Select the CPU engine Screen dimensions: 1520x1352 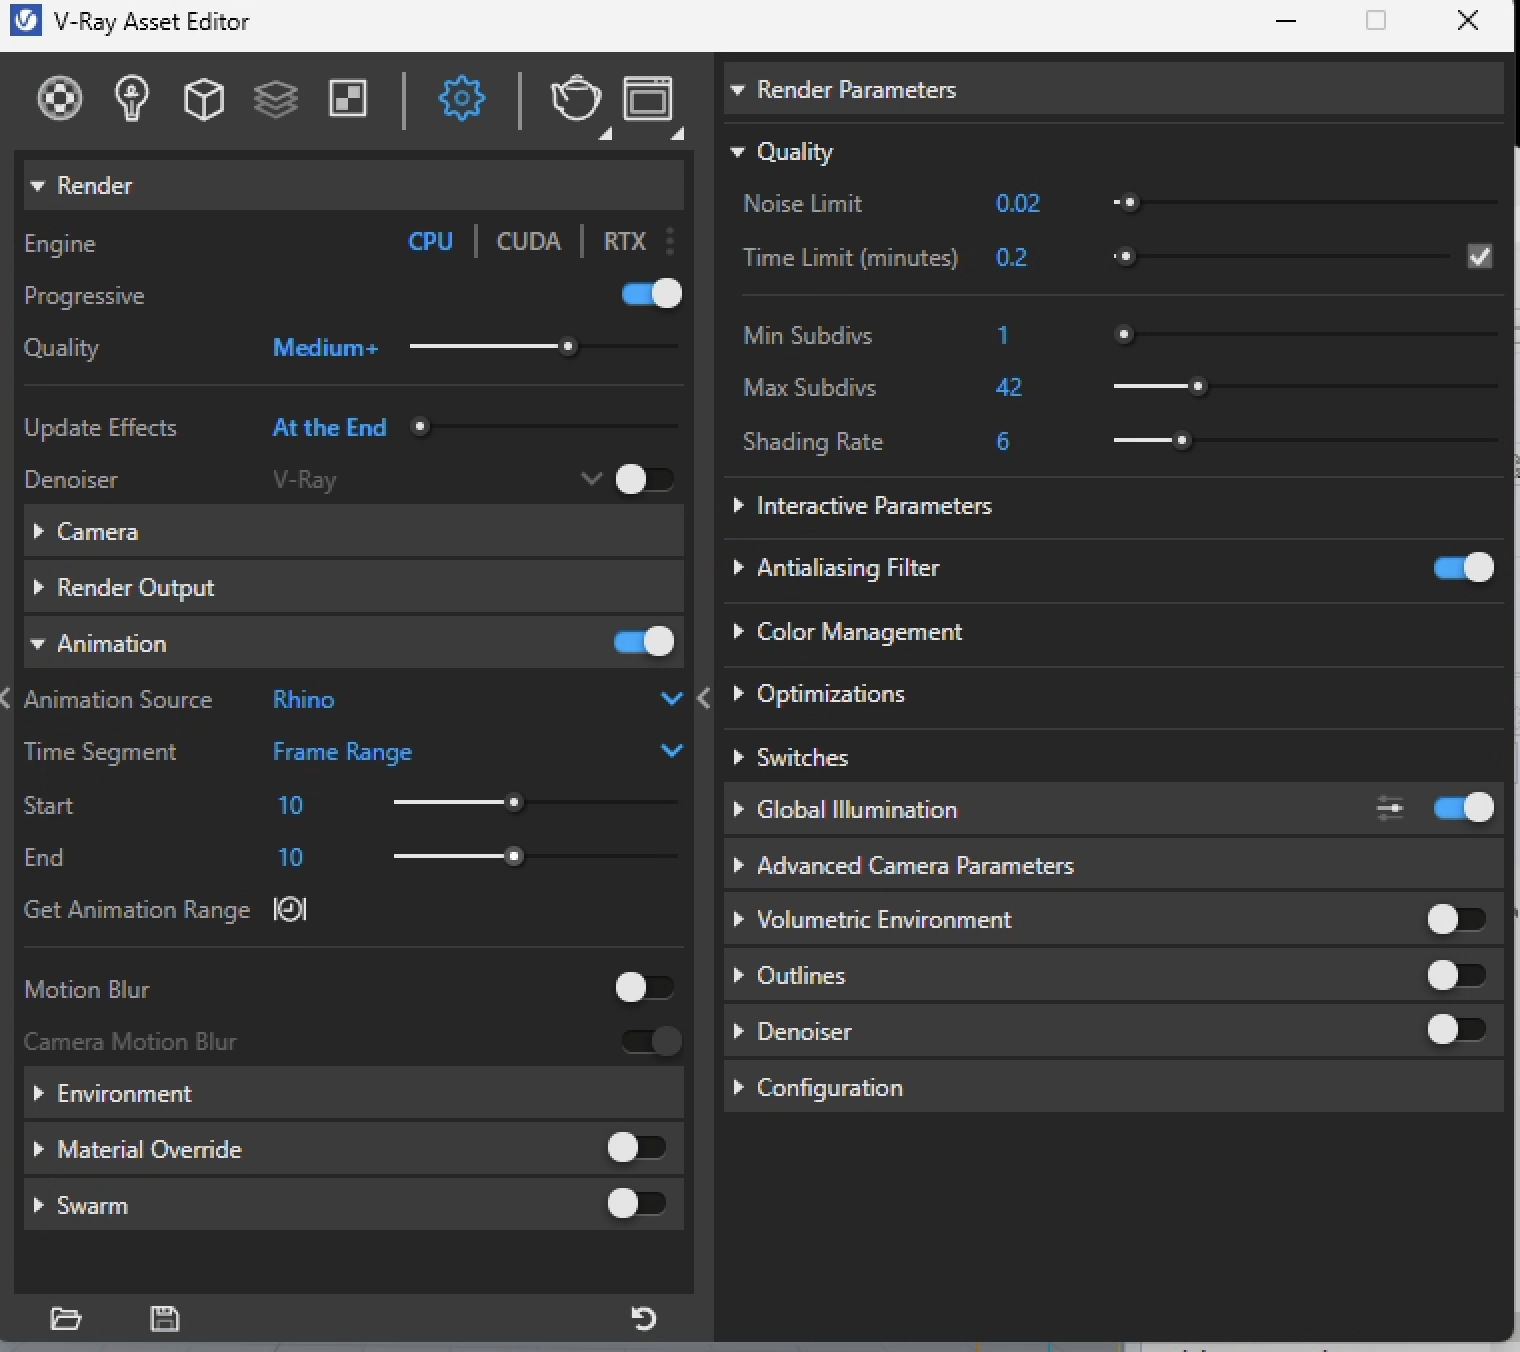coord(430,241)
